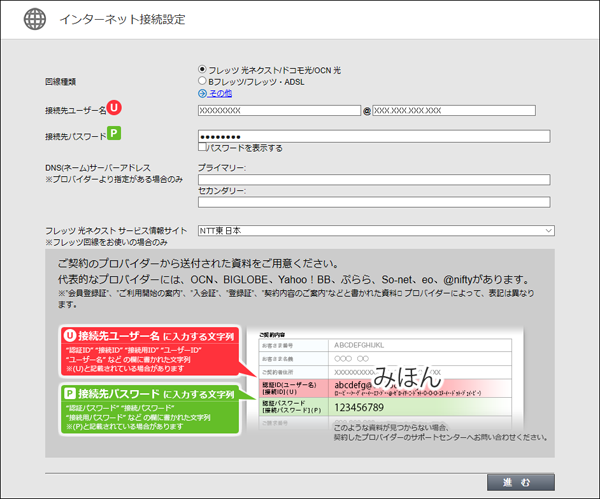This screenshot has height=499, width=600.
Task: Click the connection username input field
Action: point(278,111)
